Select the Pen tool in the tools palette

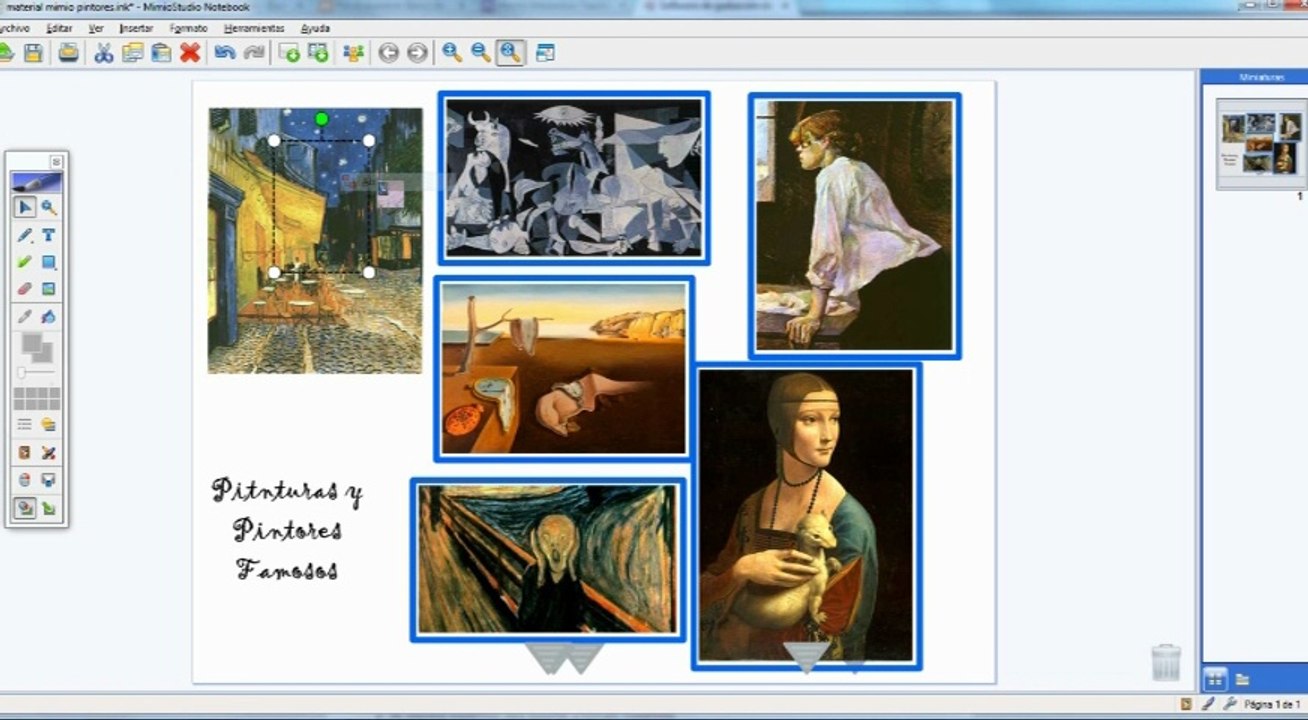25,236
